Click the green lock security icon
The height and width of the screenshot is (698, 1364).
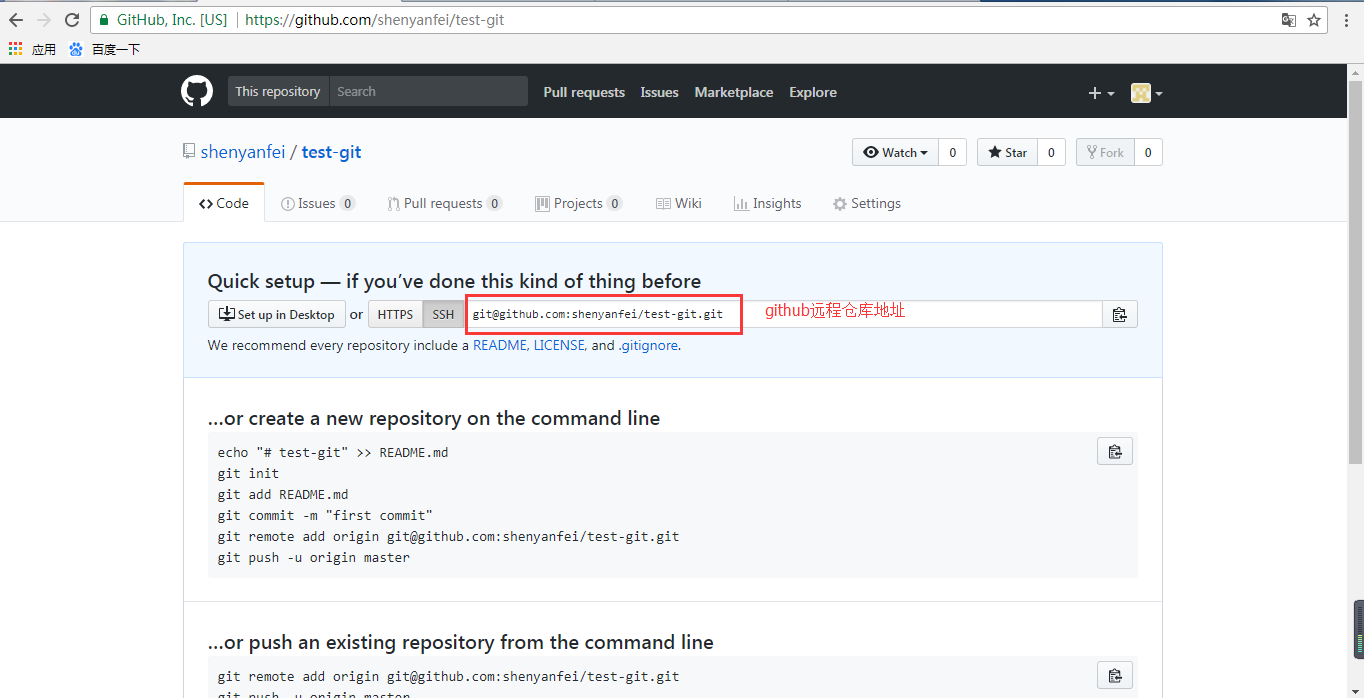(103, 20)
